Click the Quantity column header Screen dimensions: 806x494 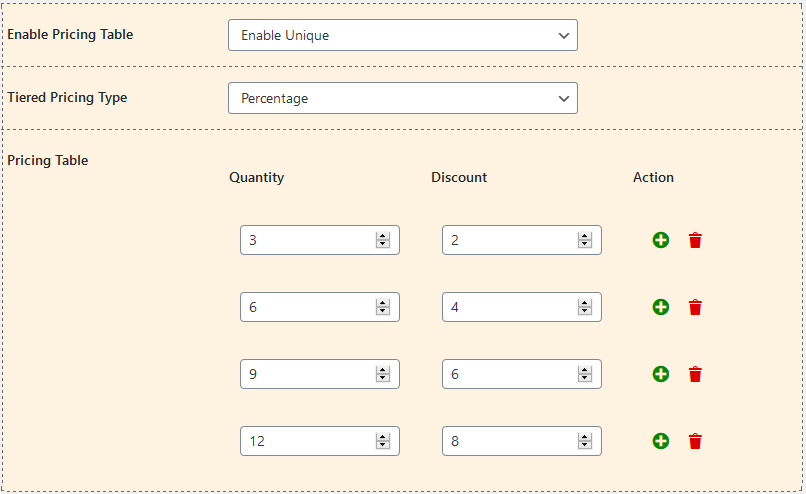257,177
